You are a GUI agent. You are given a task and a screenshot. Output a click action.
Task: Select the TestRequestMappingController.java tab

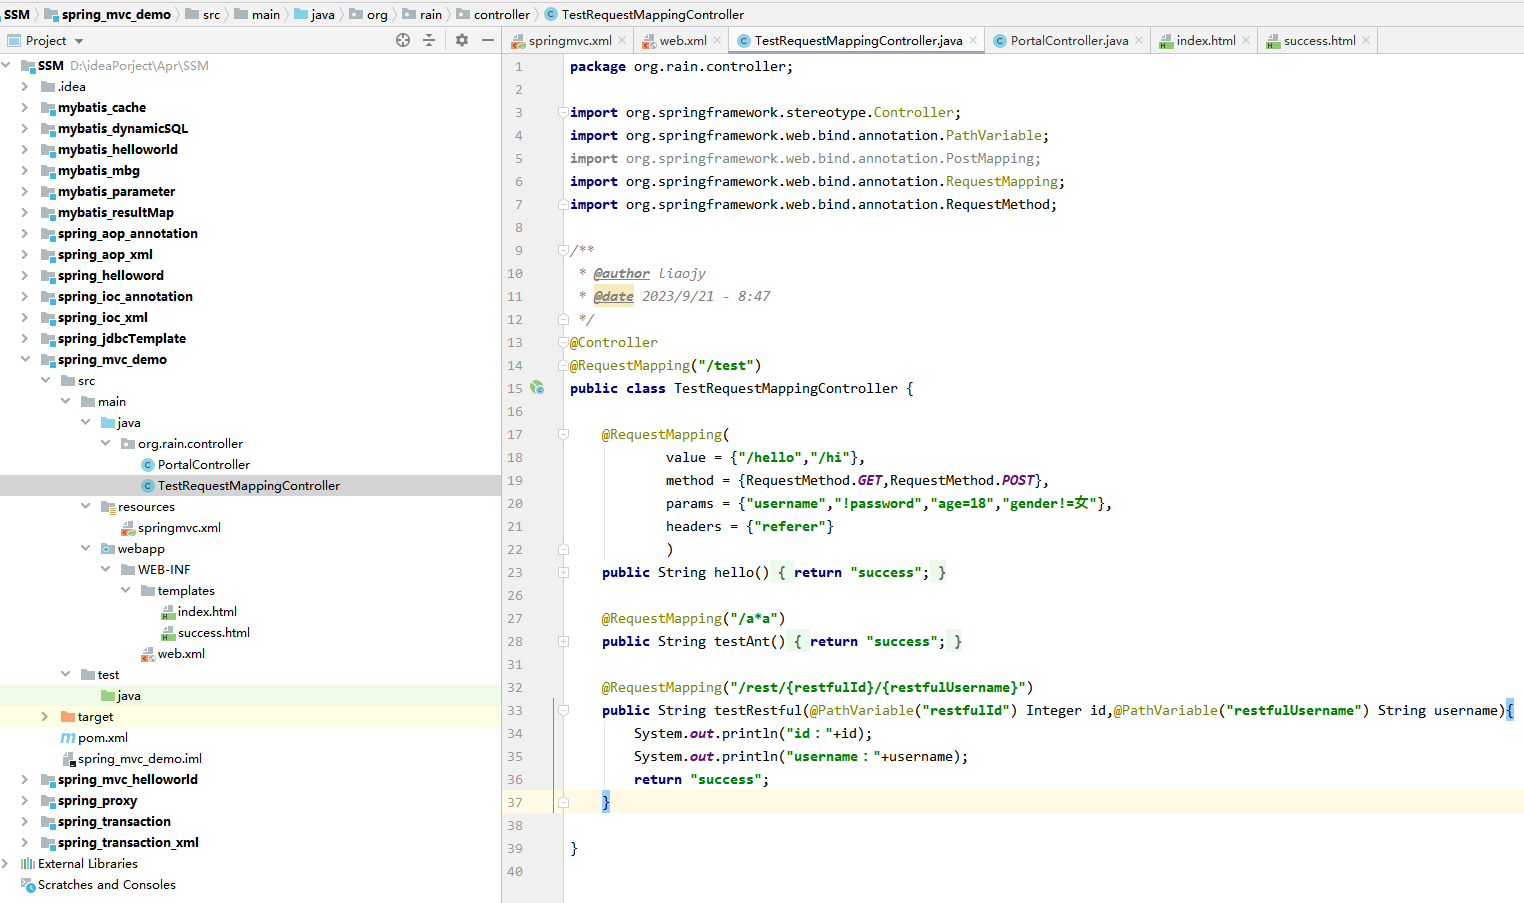[x=858, y=41]
